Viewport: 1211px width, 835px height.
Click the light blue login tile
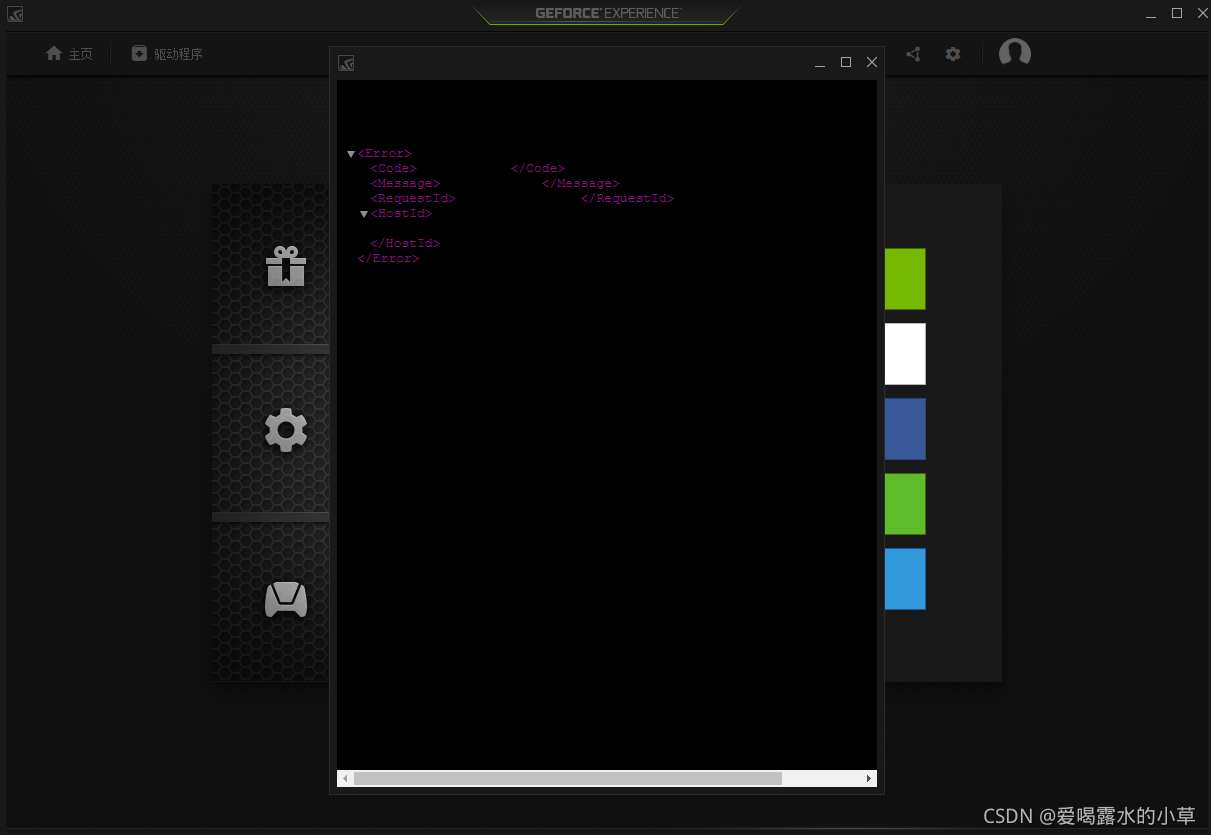tap(905, 579)
